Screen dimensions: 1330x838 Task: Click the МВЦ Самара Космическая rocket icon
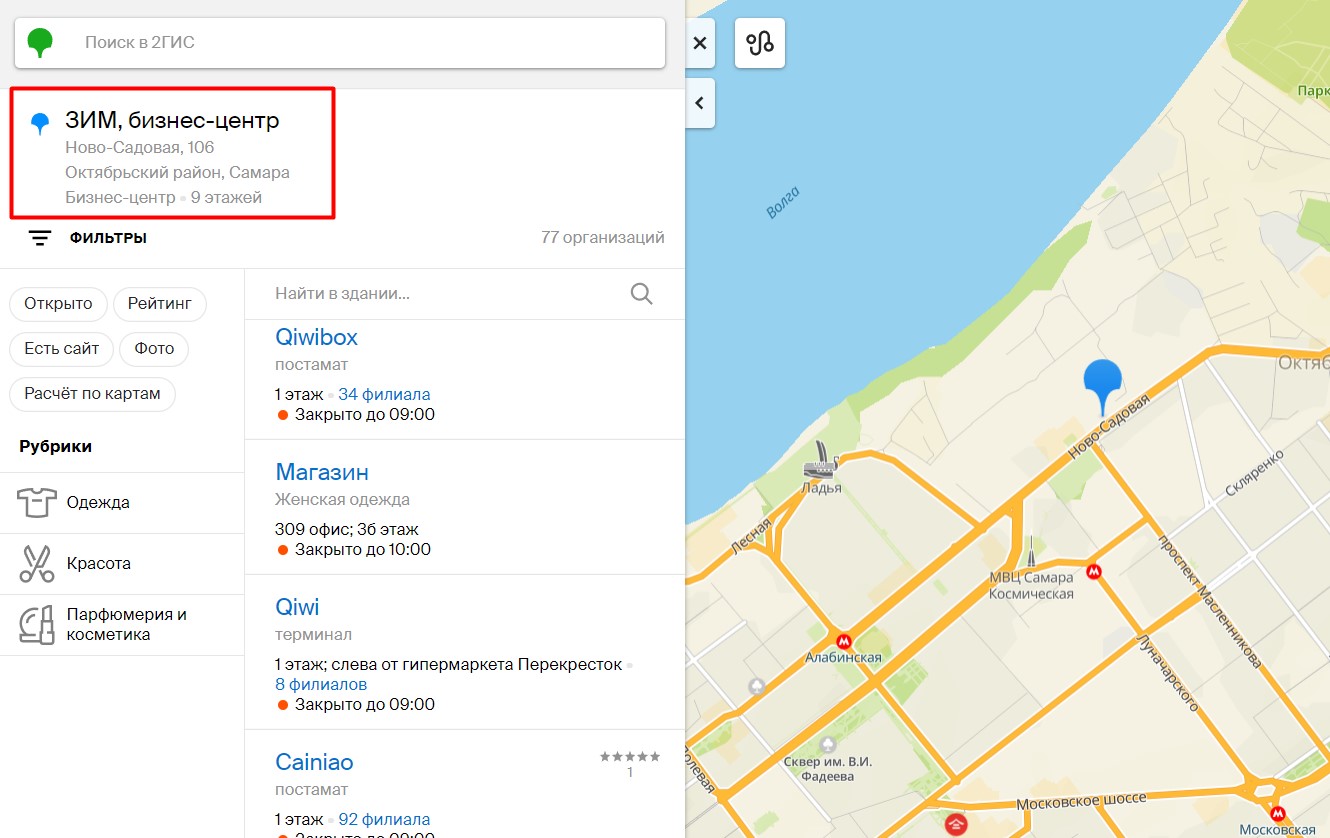tap(1030, 552)
